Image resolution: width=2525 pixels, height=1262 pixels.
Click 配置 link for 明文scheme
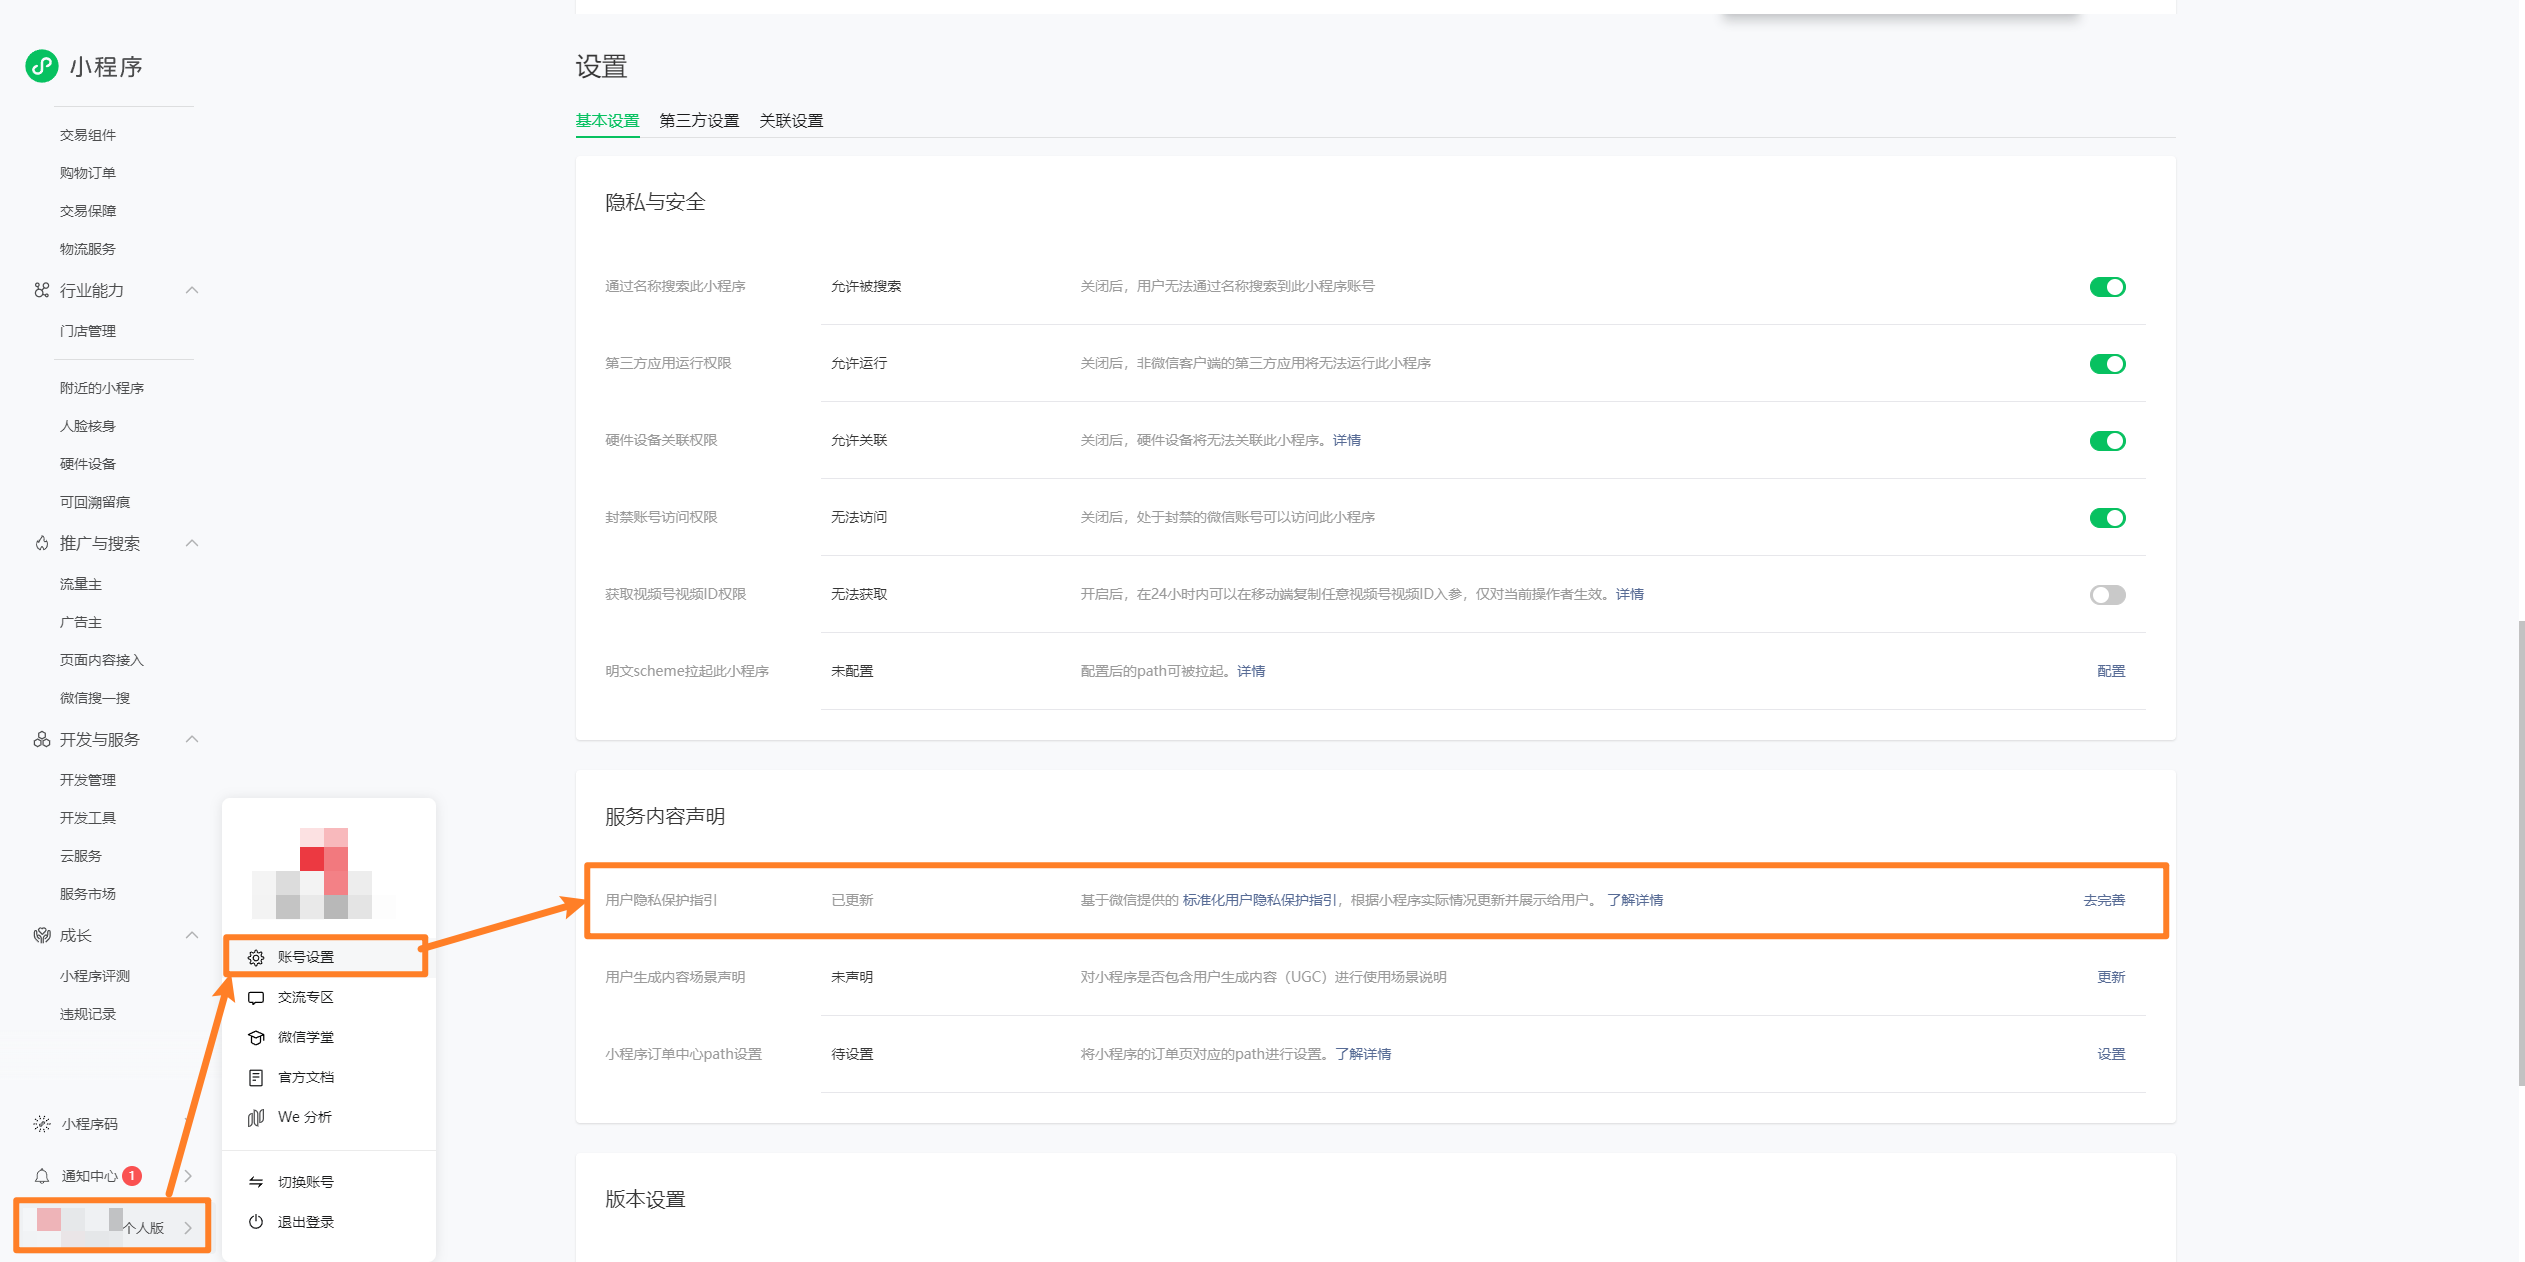2111,671
